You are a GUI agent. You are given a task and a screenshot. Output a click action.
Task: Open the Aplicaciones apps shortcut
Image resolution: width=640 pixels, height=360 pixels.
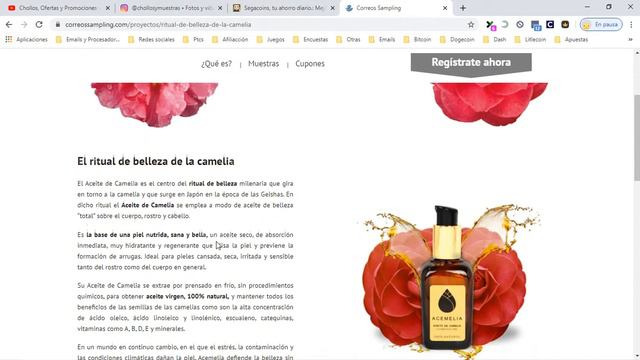pos(27,40)
